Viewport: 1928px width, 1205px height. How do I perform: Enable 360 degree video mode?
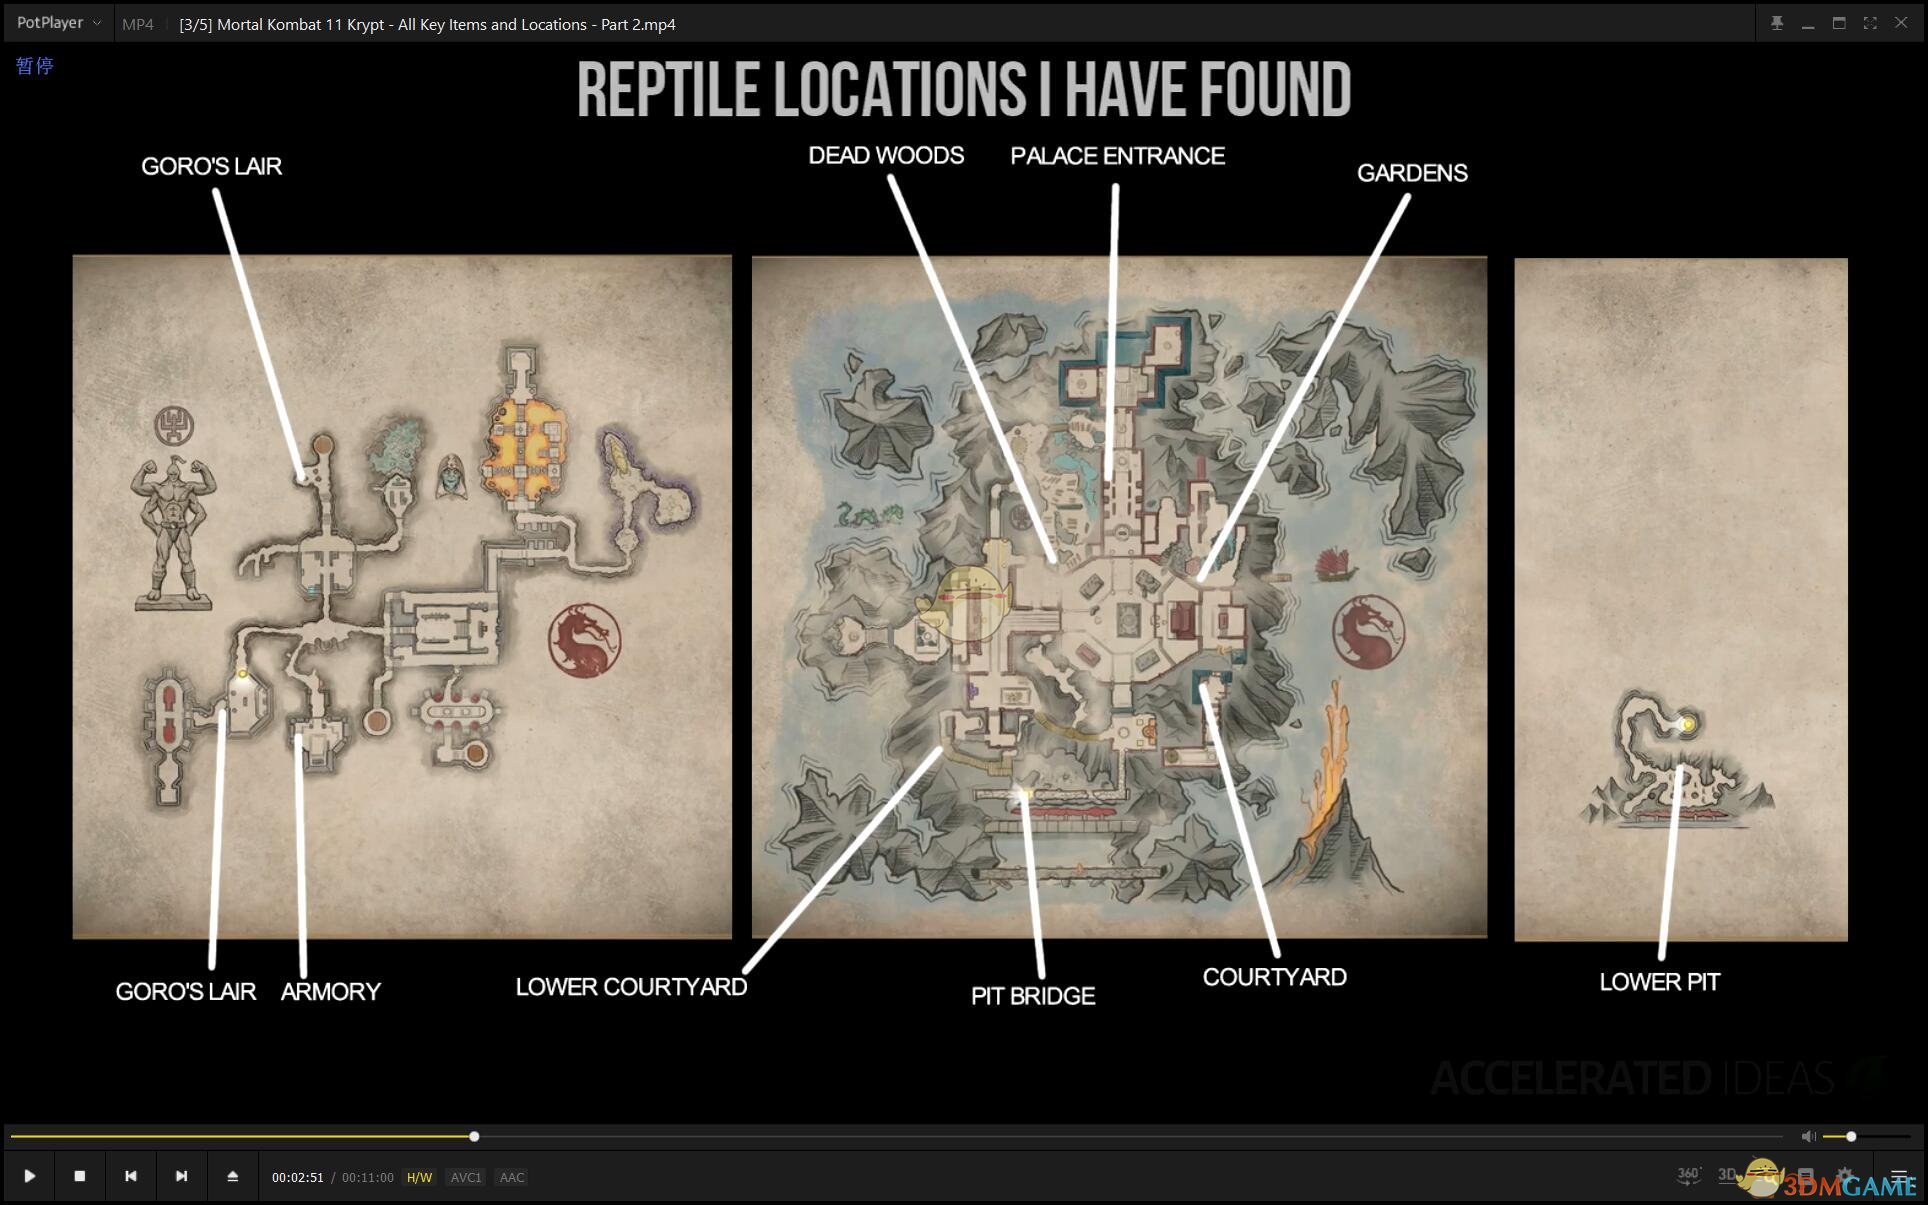pos(1689,1176)
